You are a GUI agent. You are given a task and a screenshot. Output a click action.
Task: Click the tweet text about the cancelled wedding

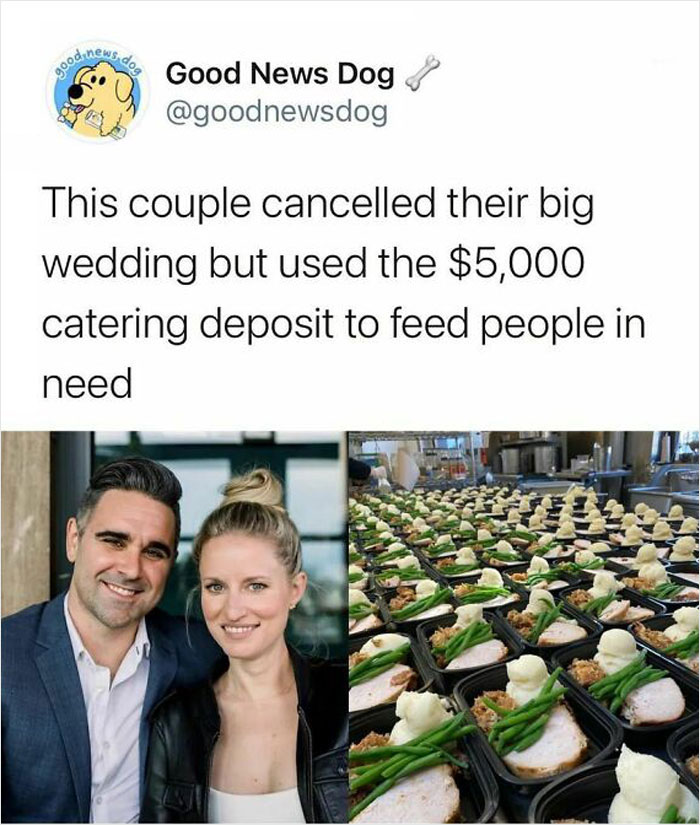[343, 294]
